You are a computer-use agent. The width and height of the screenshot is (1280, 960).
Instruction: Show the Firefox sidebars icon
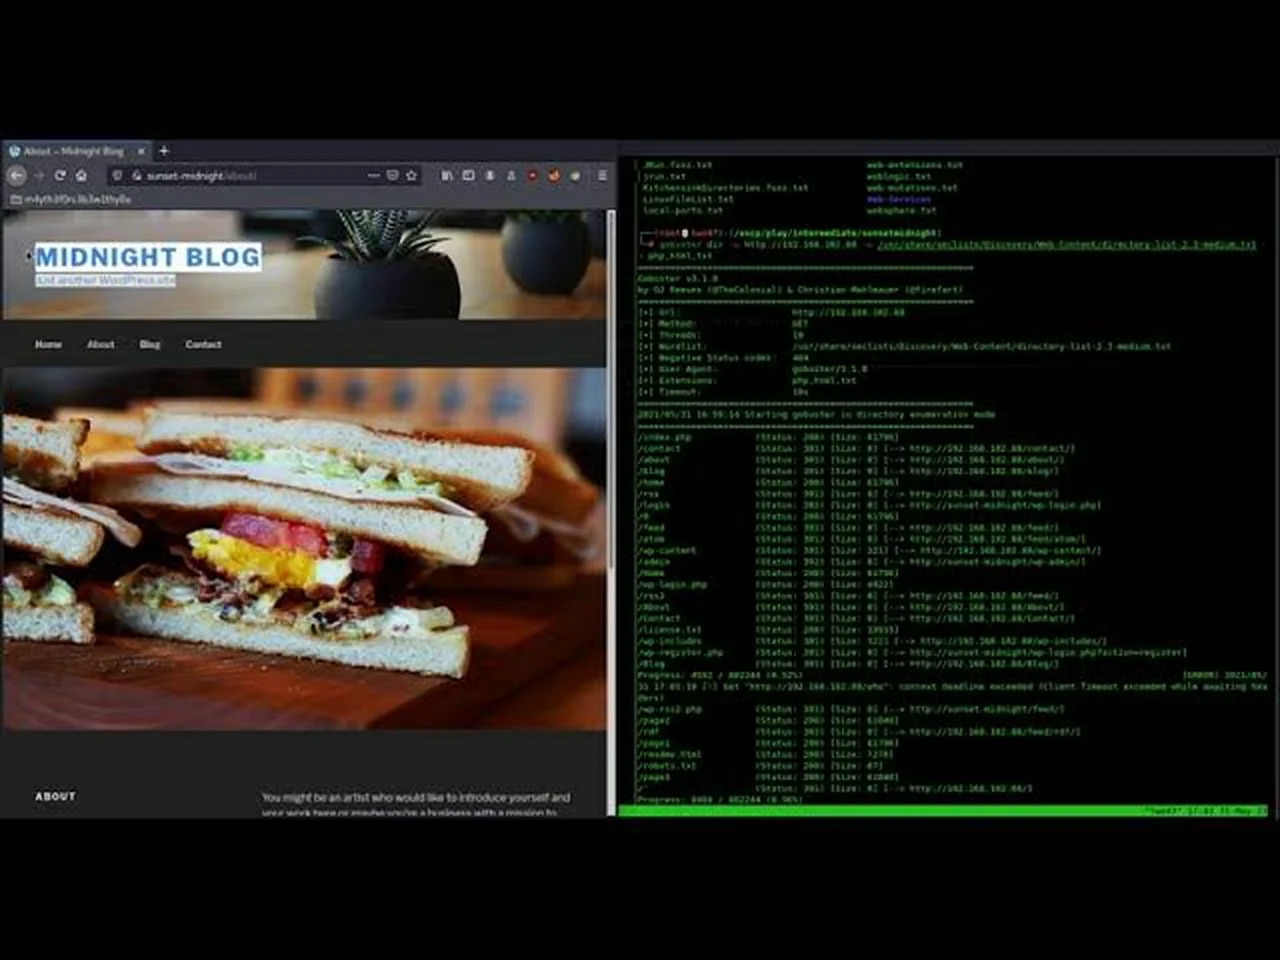point(468,175)
